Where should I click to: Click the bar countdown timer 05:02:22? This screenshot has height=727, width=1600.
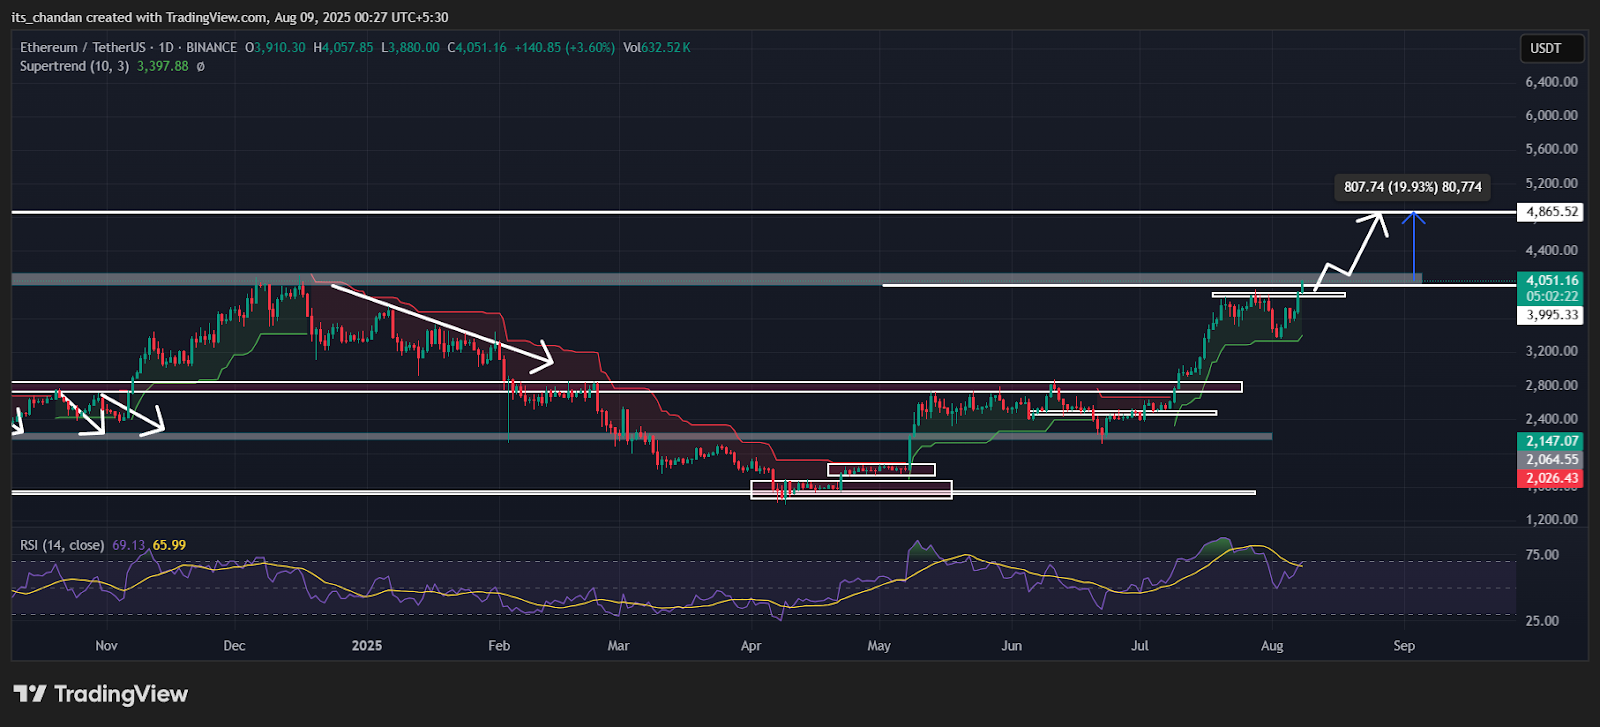click(1552, 297)
